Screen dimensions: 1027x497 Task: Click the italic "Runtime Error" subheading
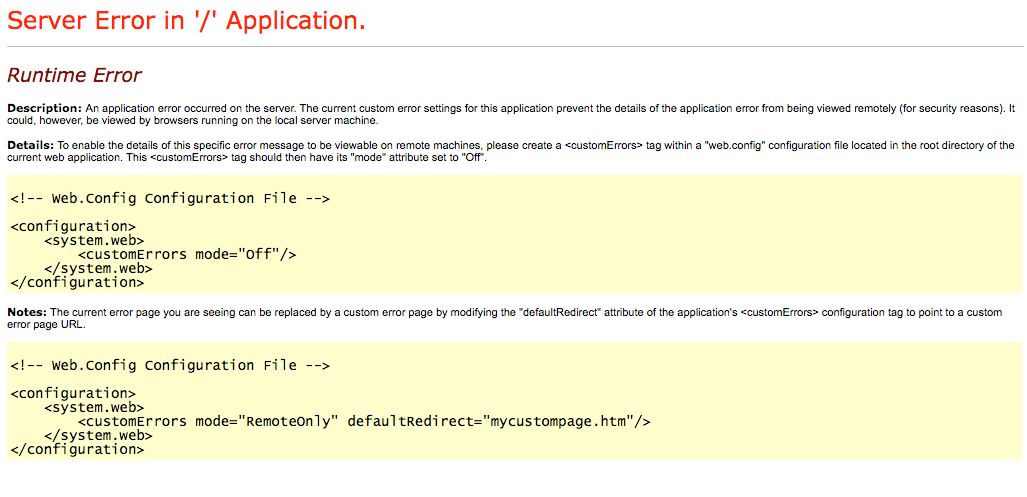click(x=74, y=75)
